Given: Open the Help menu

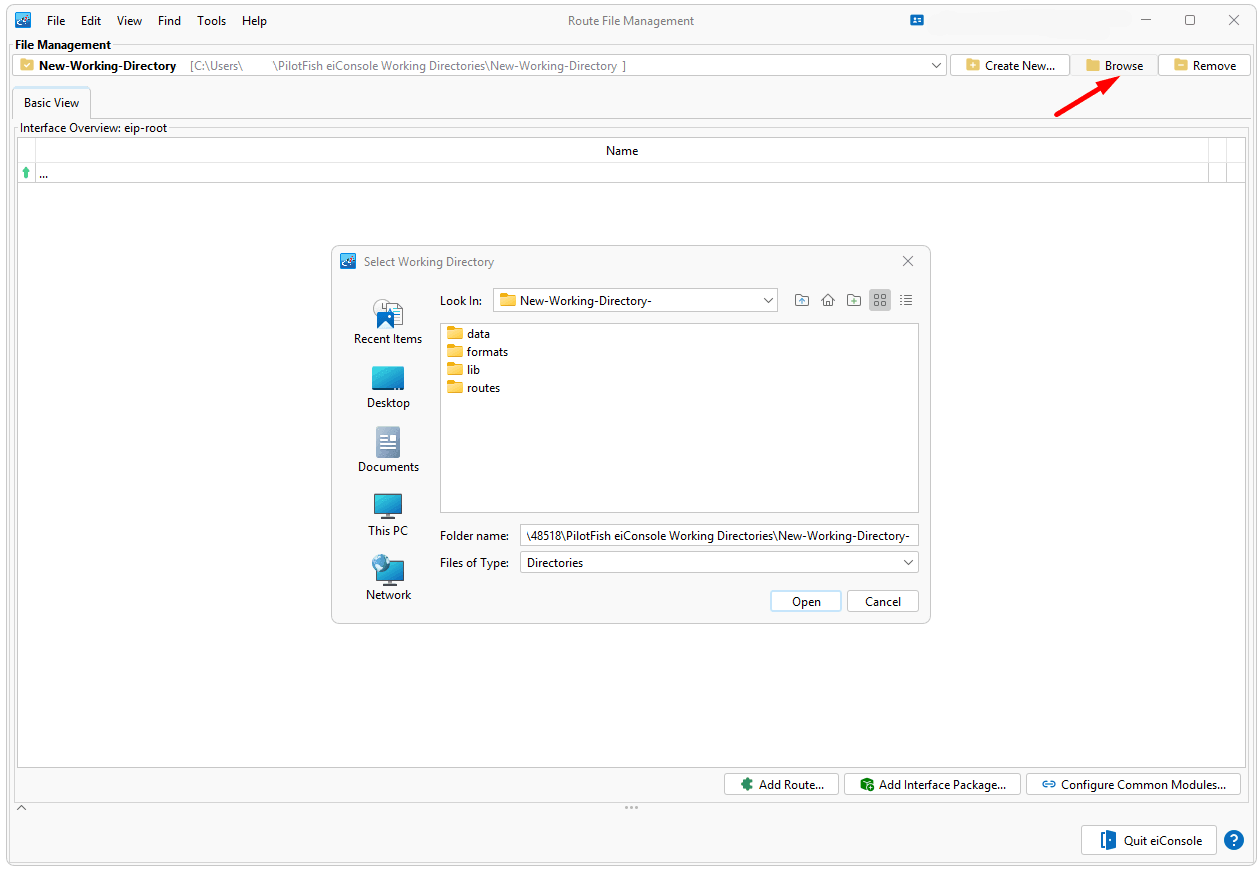Looking at the screenshot, I should (254, 20).
